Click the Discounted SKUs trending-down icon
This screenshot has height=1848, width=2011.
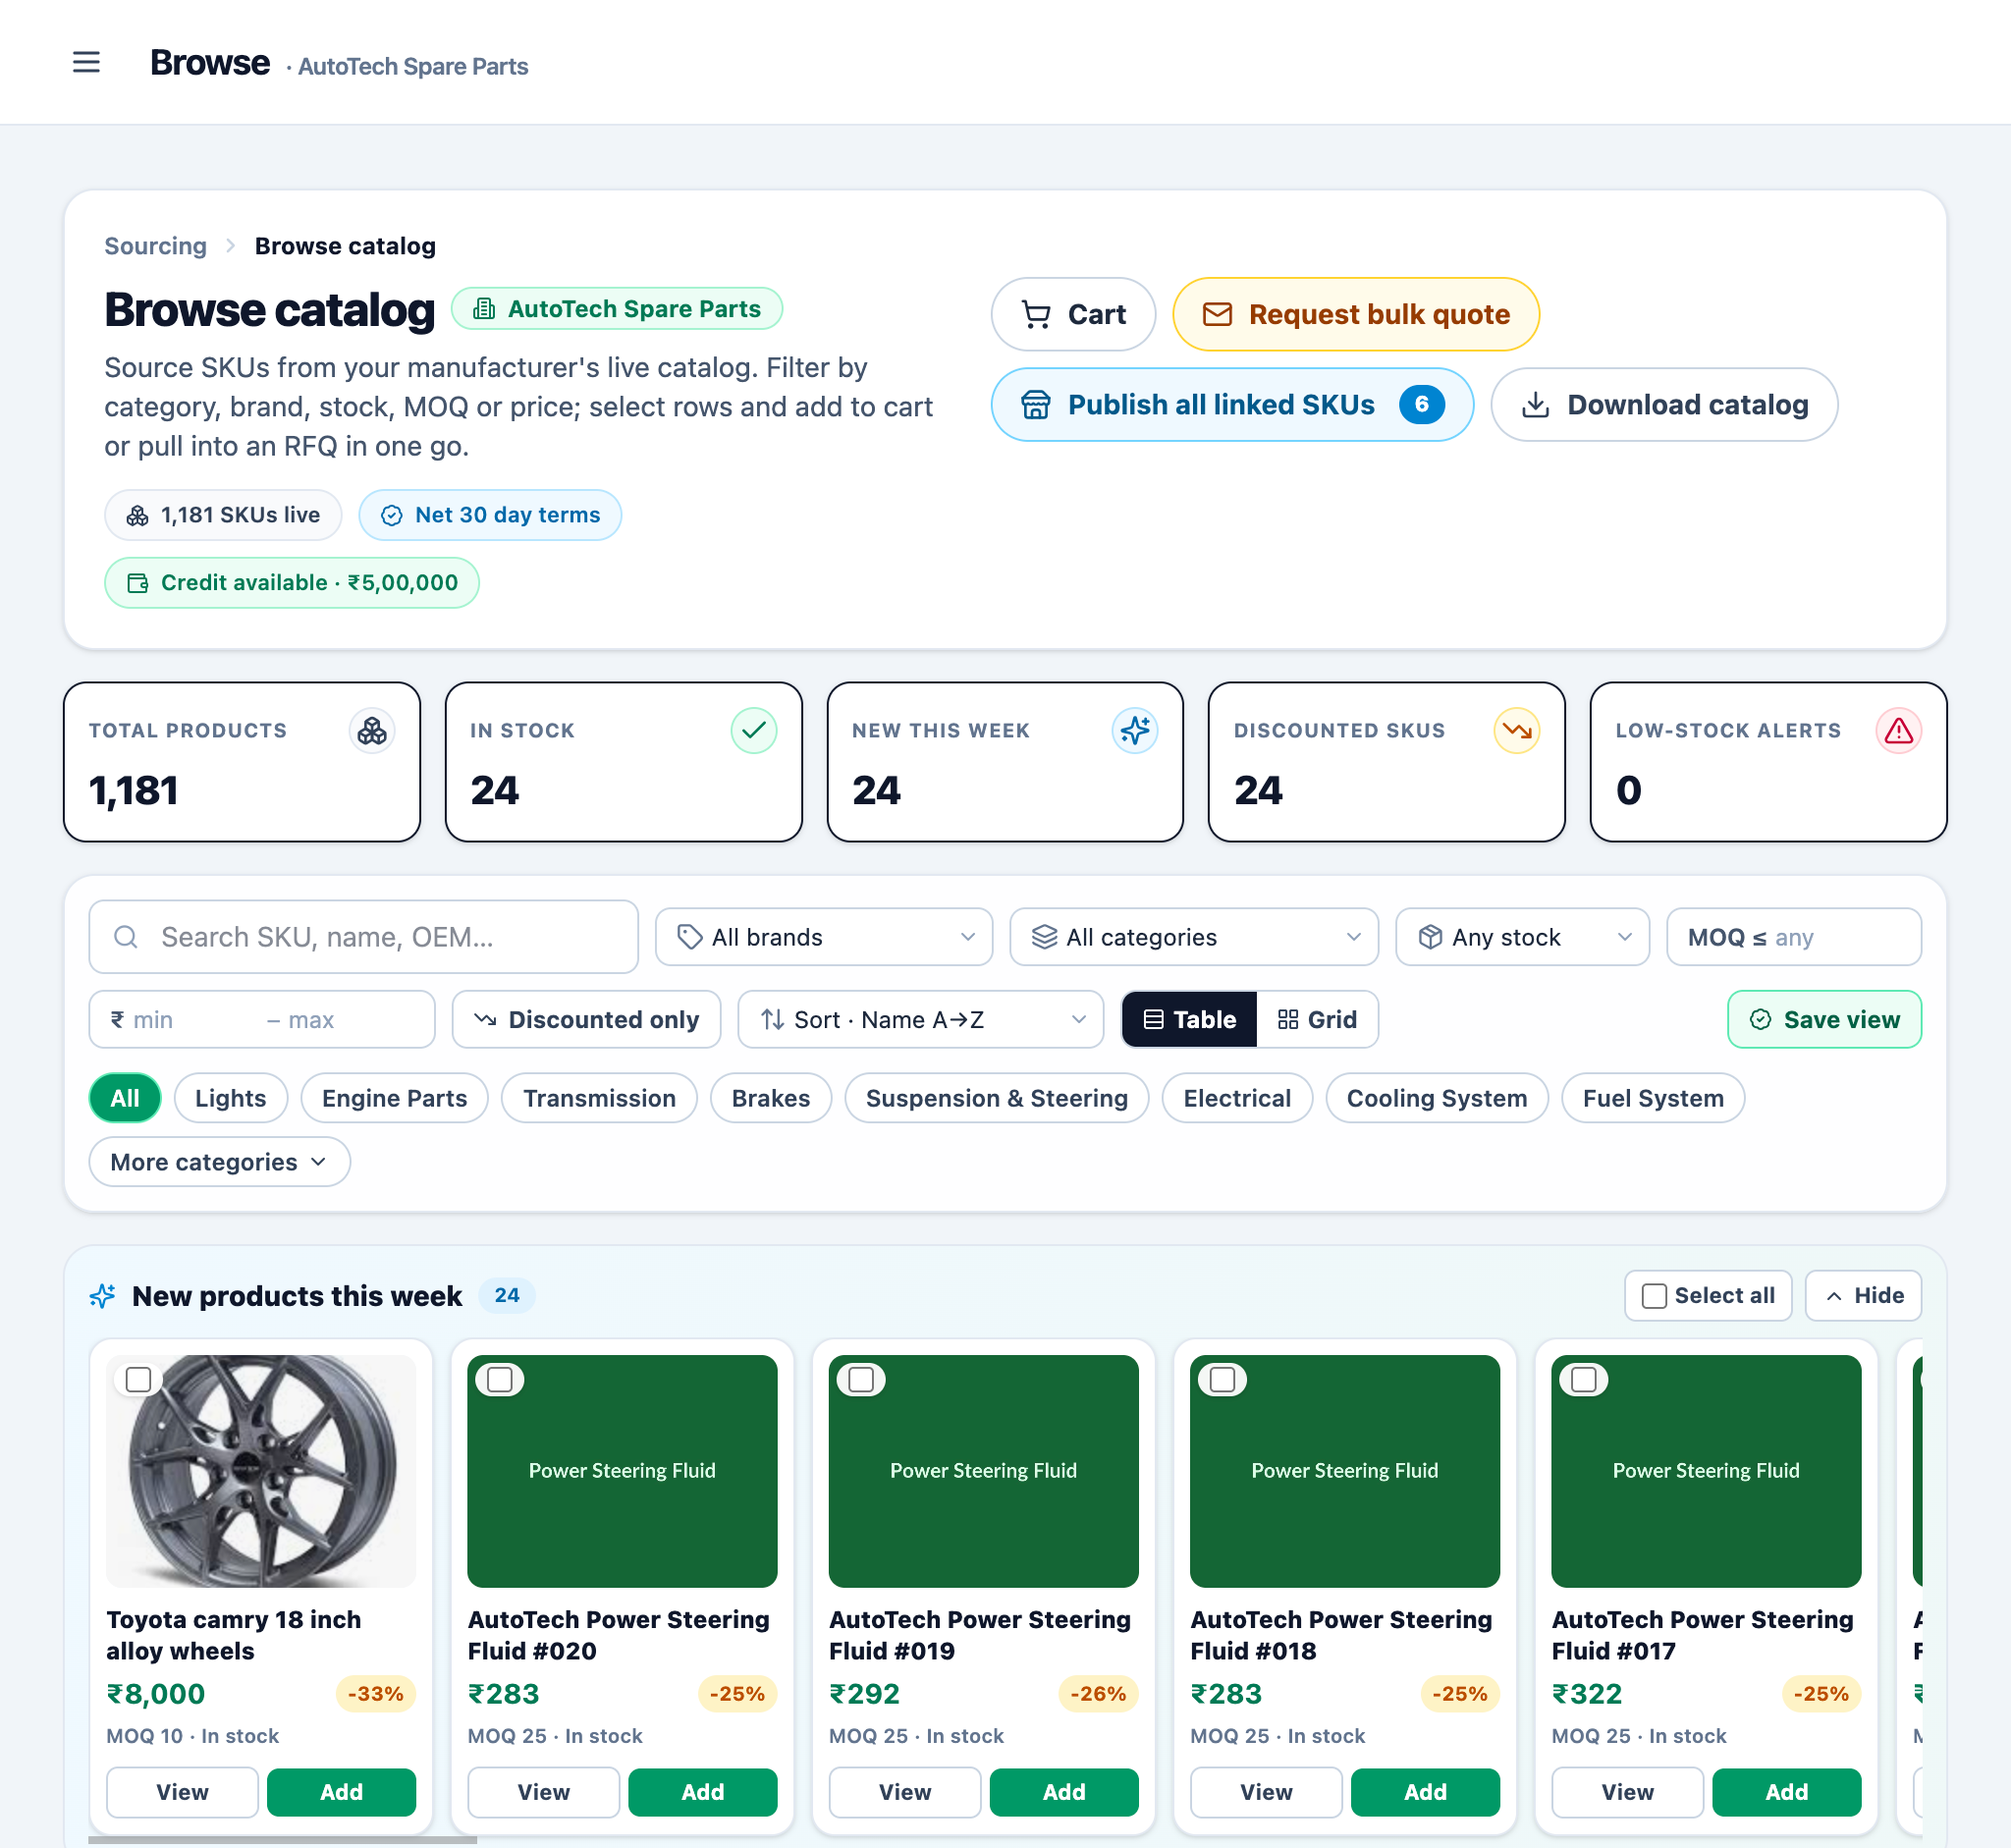[x=1517, y=731]
